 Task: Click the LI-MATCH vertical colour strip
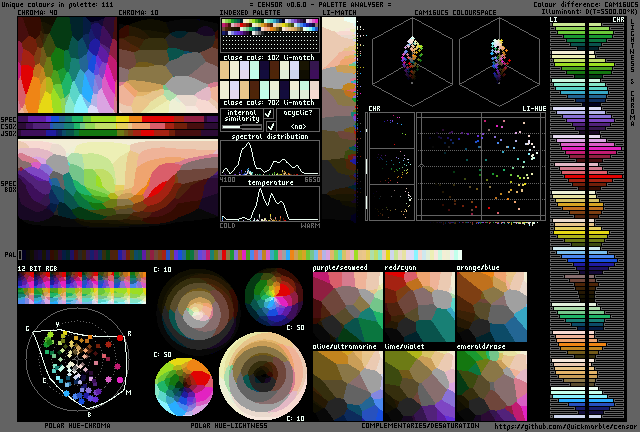(338, 119)
